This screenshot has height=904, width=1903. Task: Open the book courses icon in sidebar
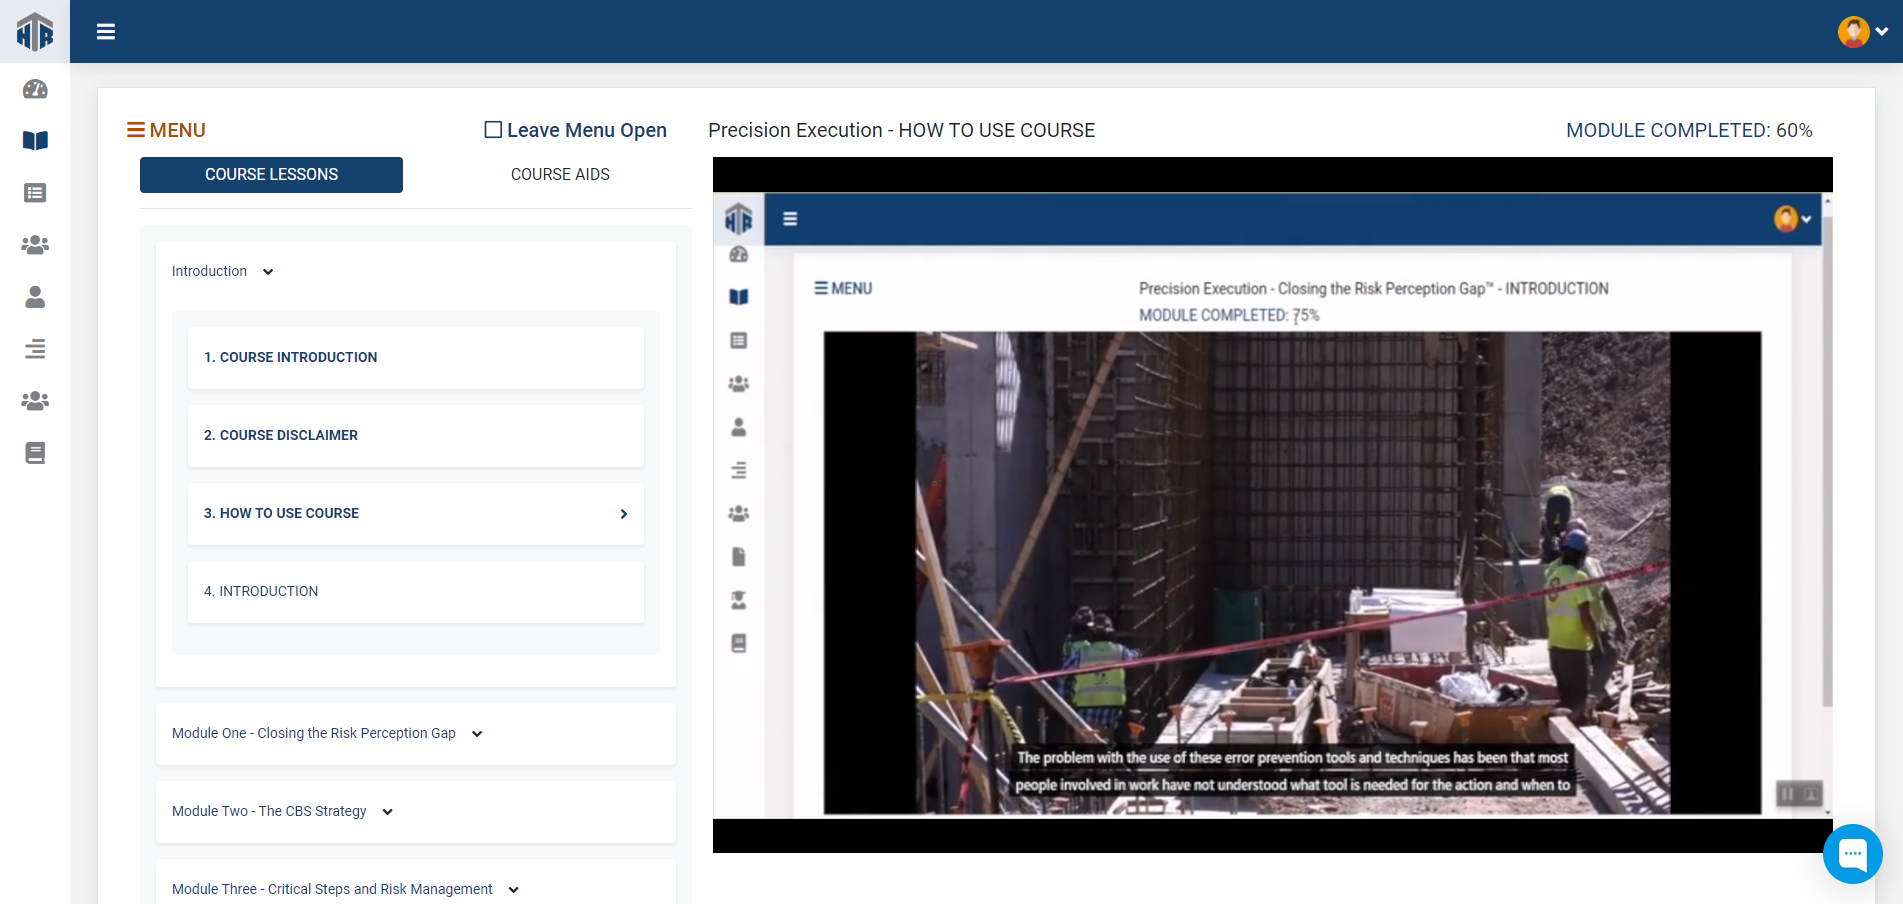tap(35, 141)
